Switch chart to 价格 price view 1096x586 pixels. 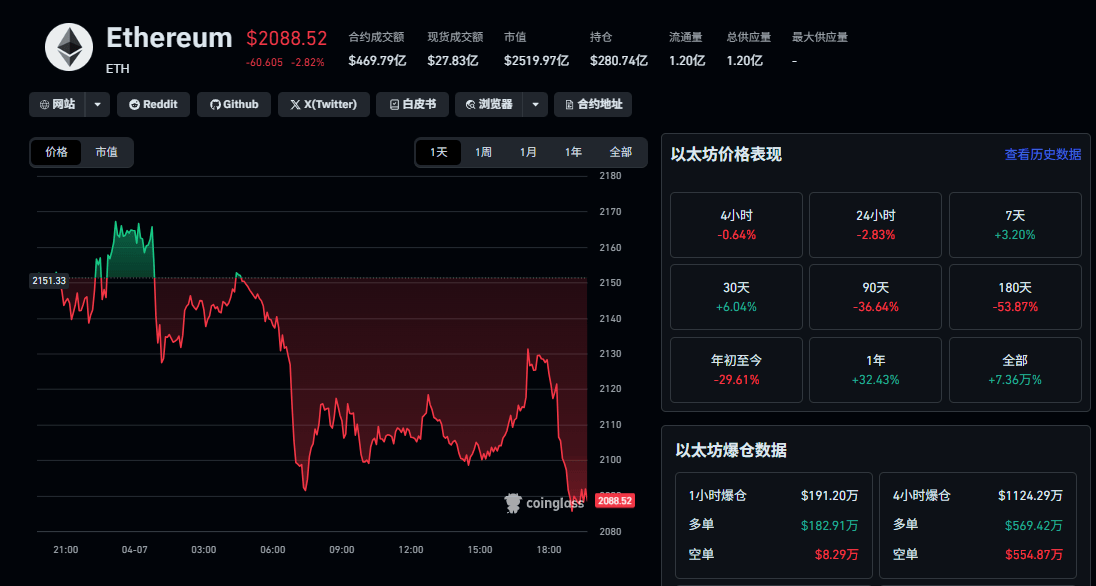click(x=57, y=152)
